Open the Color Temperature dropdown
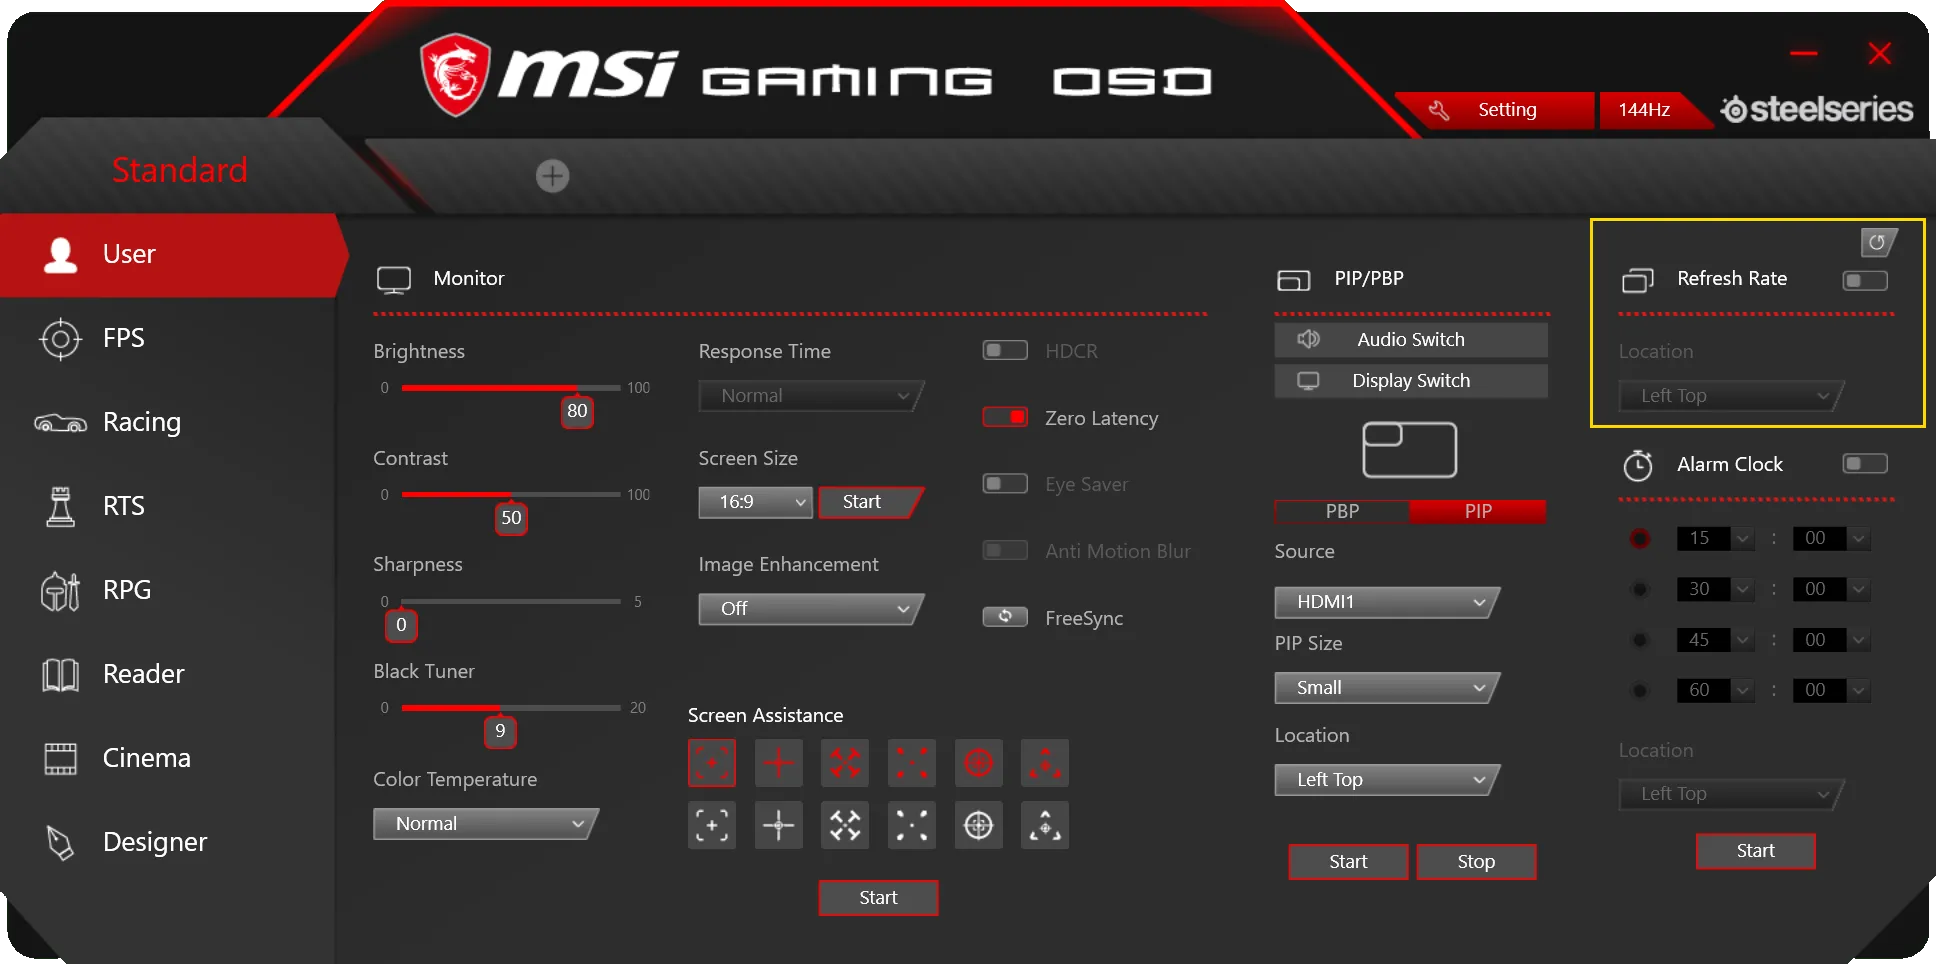The width and height of the screenshot is (1936, 964). coord(485,824)
